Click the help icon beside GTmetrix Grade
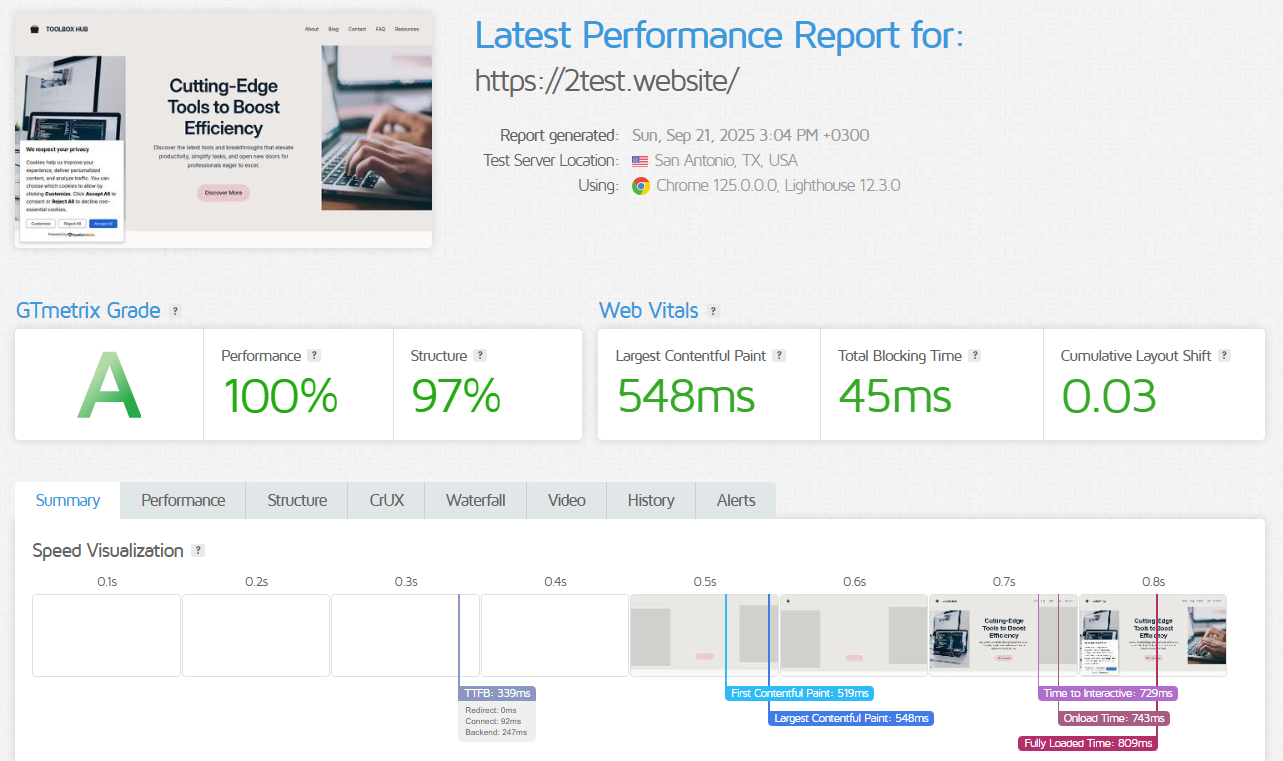 point(175,311)
